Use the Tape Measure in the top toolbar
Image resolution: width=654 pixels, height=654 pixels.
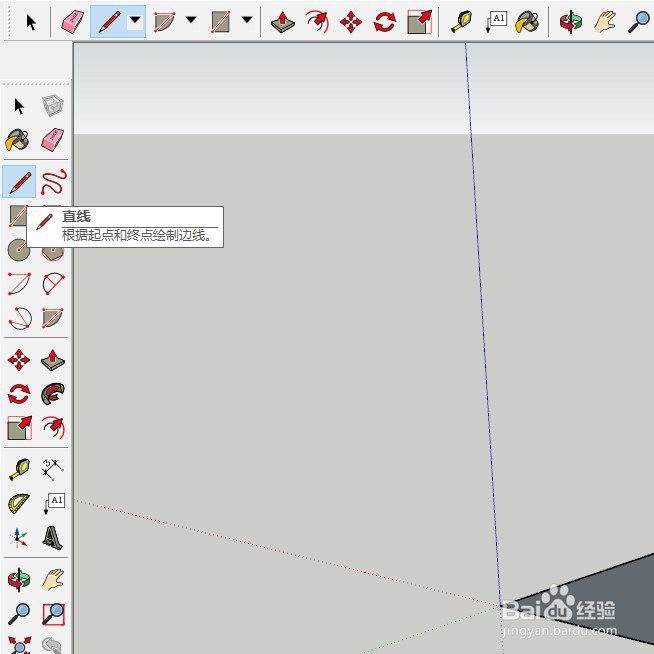pos(461,22)
